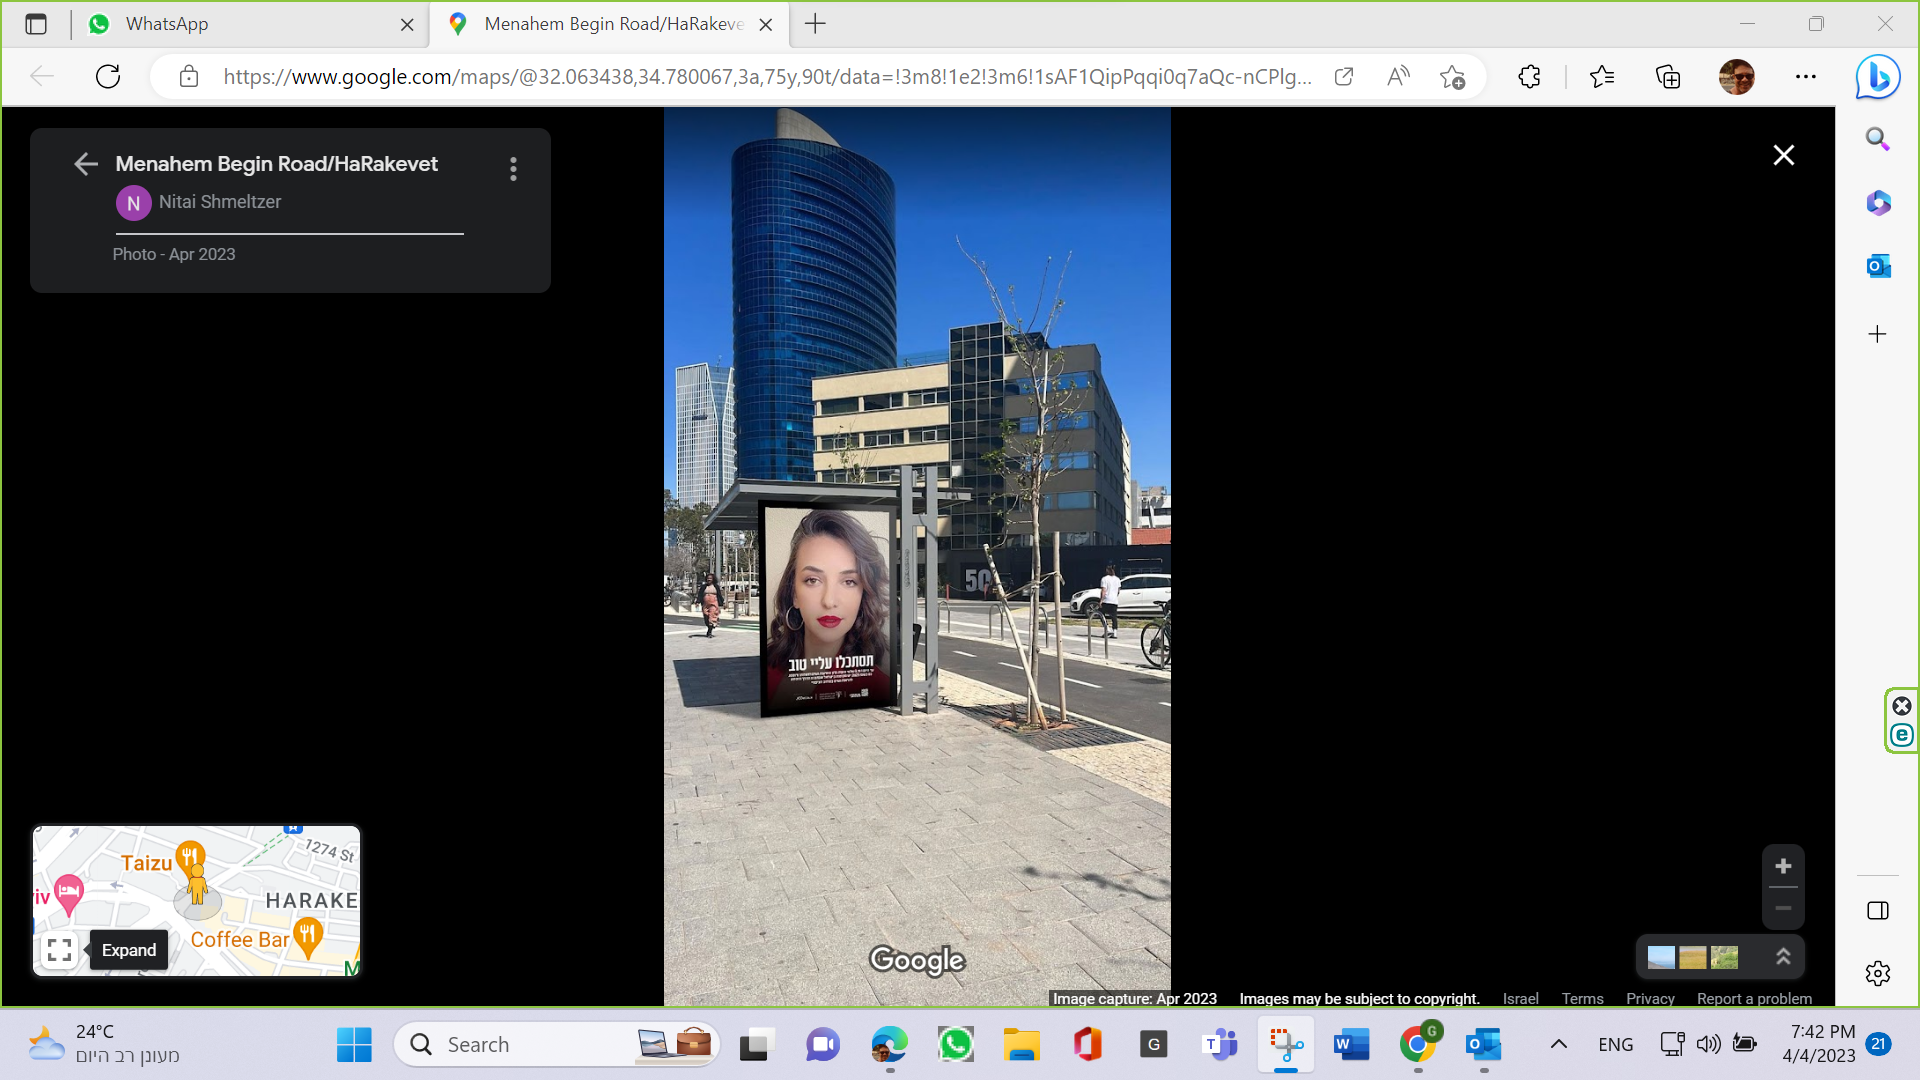
Task: Zoom in with the plus button
Action: 1783,867
